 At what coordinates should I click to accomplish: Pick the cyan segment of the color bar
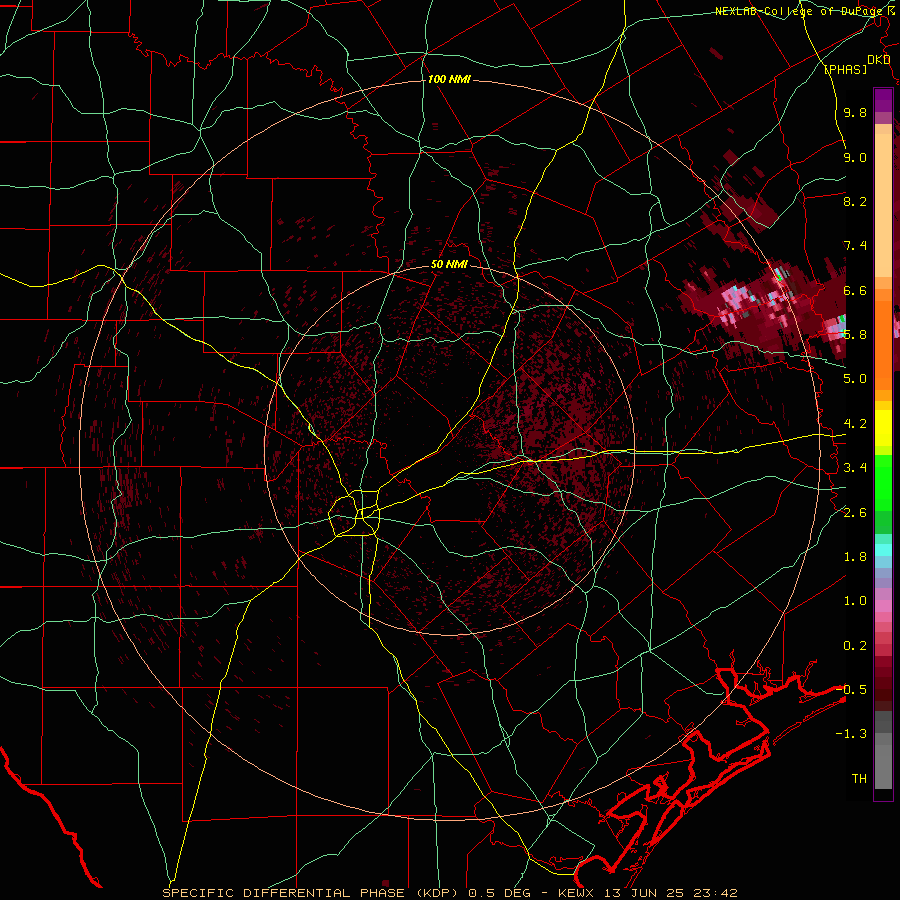(883, 550)
